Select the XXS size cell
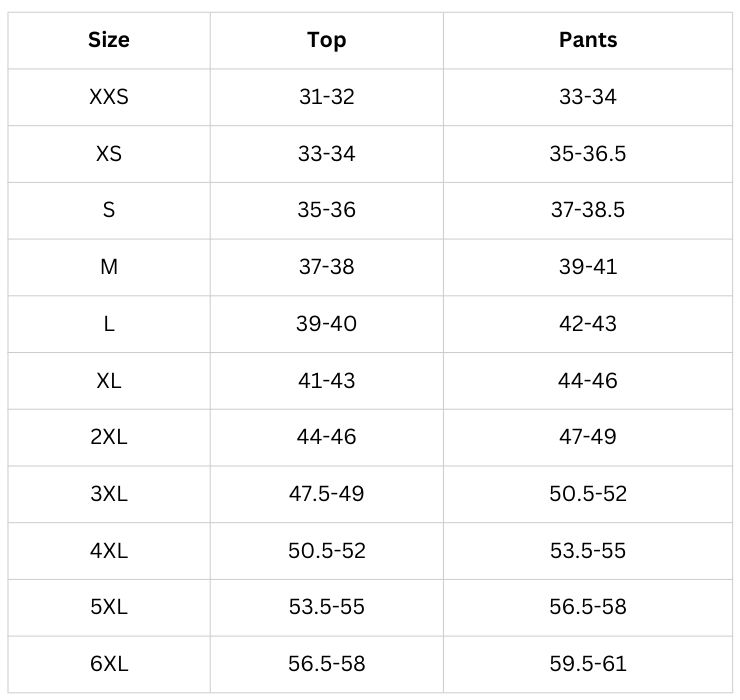The height and width of the screenshot is (700, 740). tap(109, 98)
